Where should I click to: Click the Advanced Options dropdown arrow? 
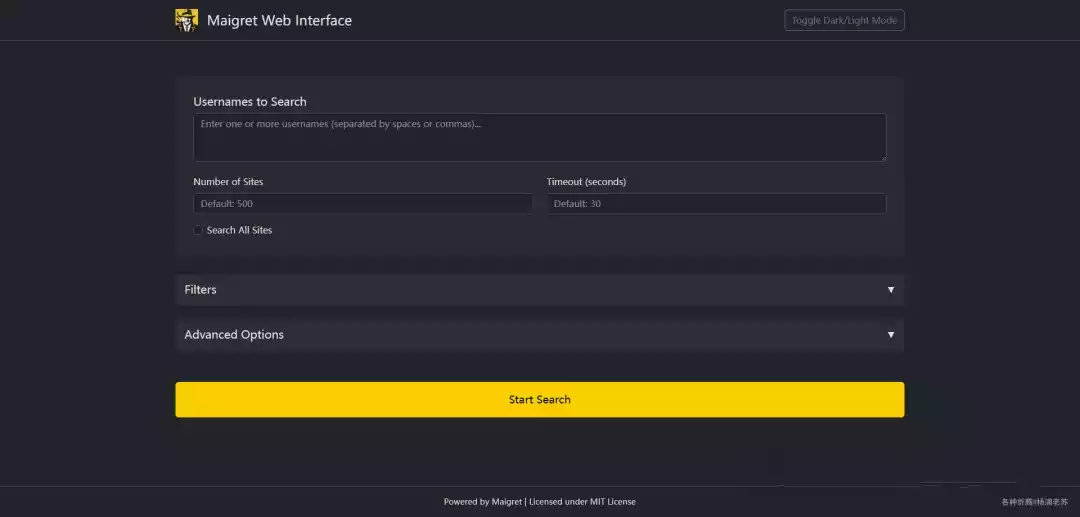891,335
